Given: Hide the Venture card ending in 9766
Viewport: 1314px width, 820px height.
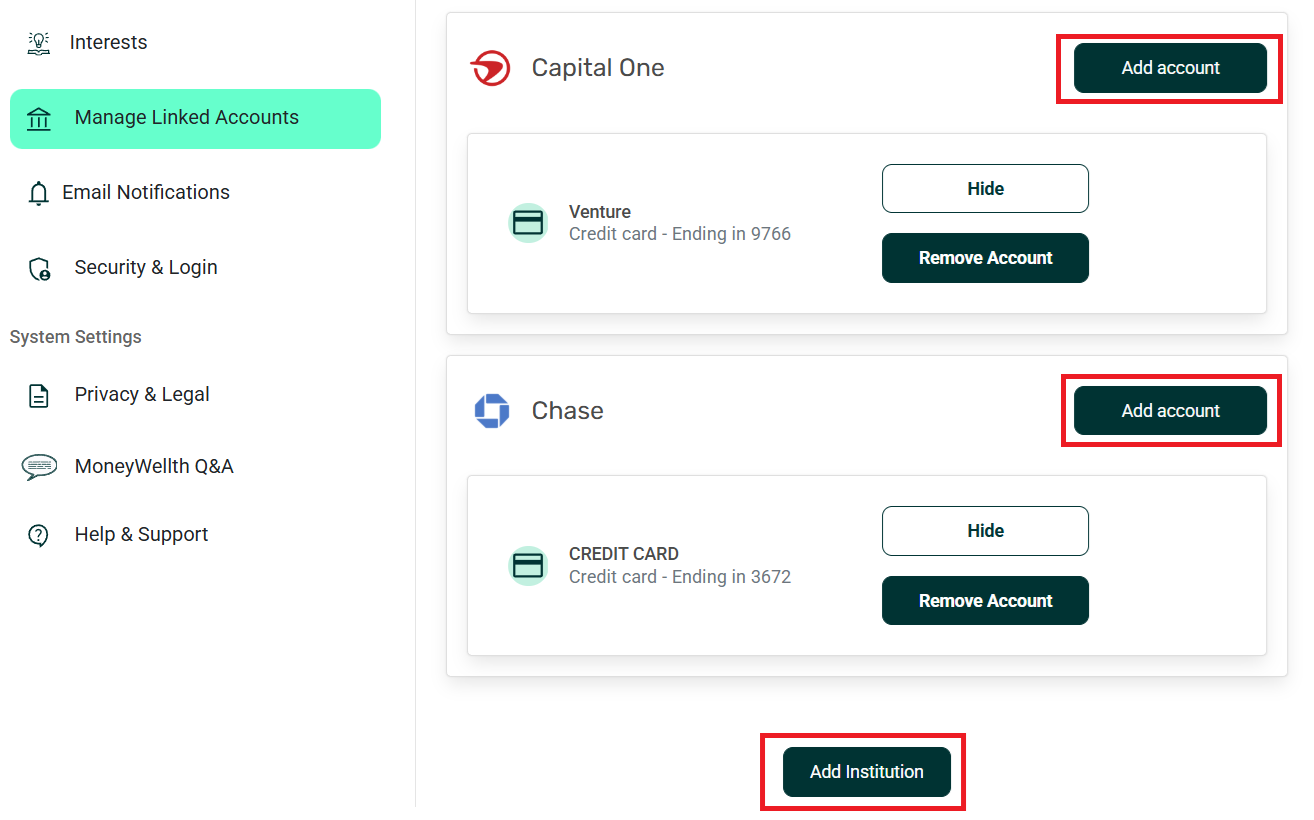Looking at the screenshot, I should (x=985, y=189).
